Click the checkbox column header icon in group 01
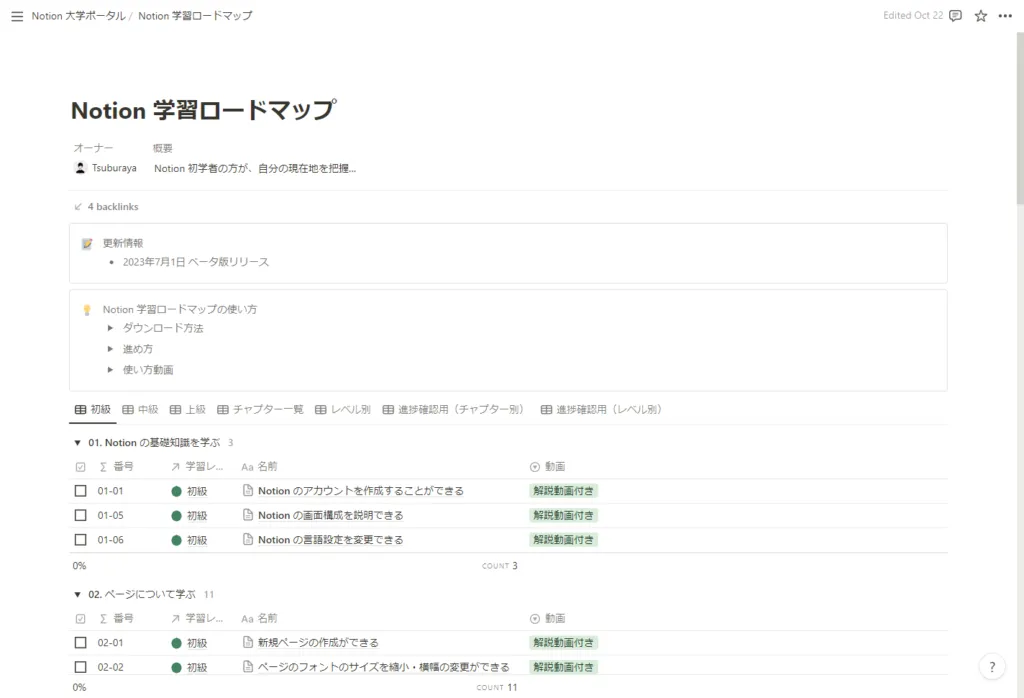The image size is (1024, 698). pyautogui.click(x=80, y=467)
